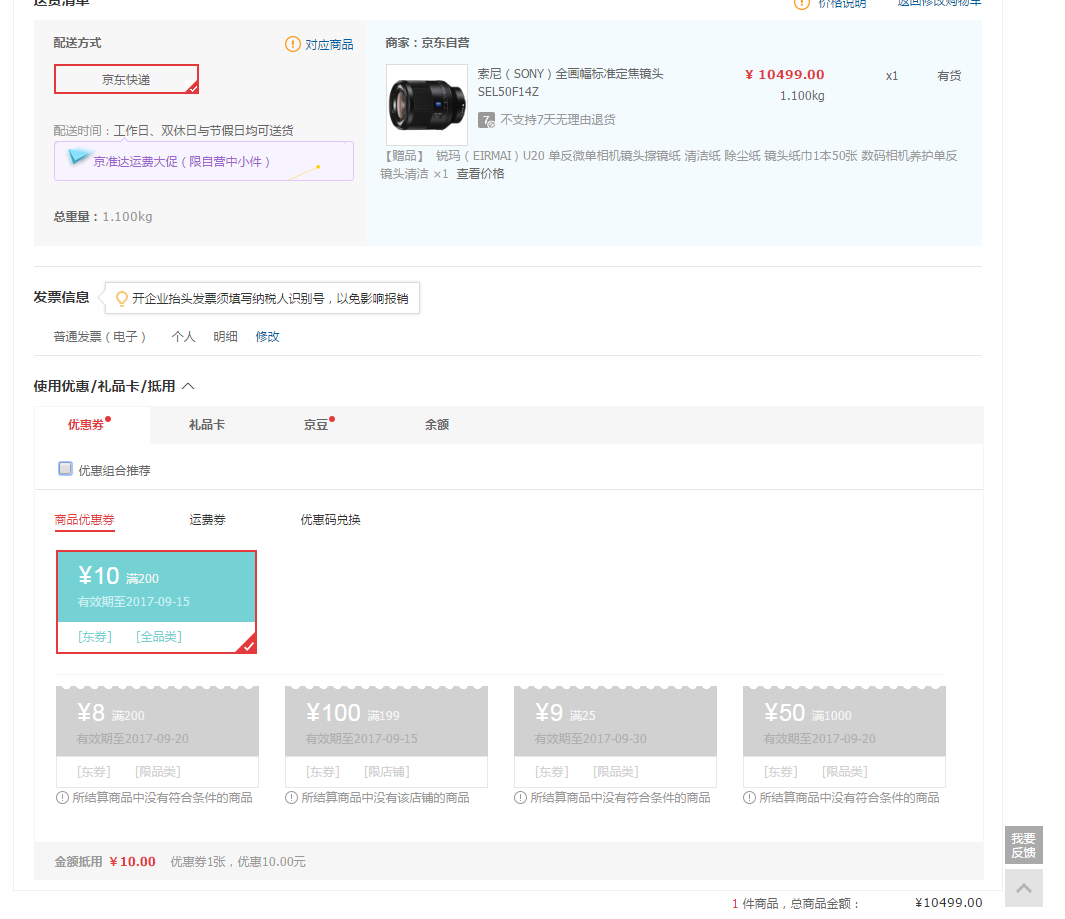Click the 总商品金额 ¥10499.00 total
This screenshot has width=1065, height=919.
tap(948, 903)
